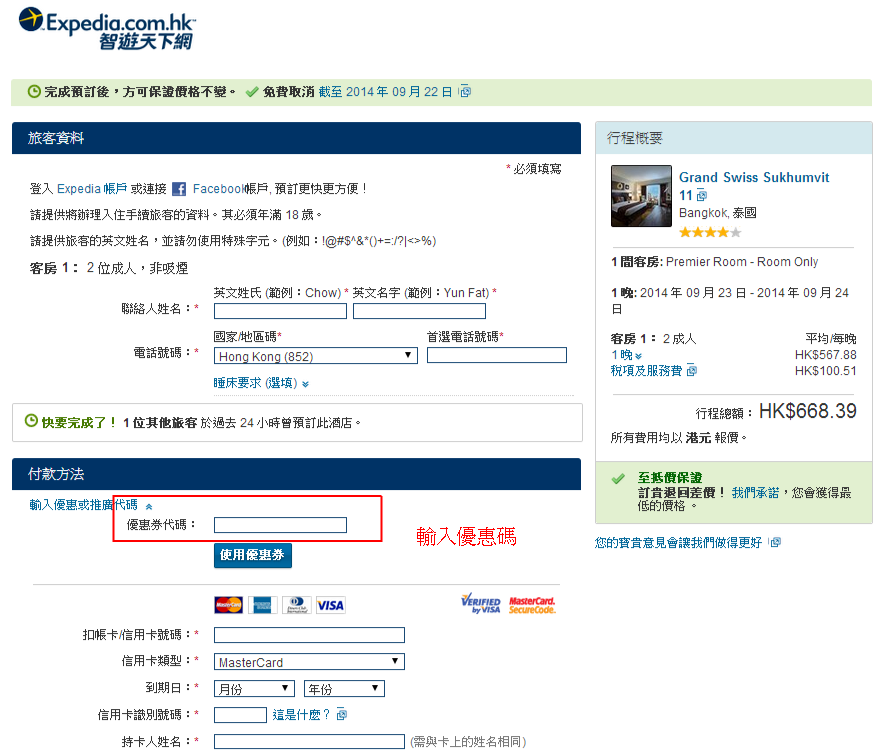
Task: Click the Expedia.com.hk logo
Action: (107, 28)
